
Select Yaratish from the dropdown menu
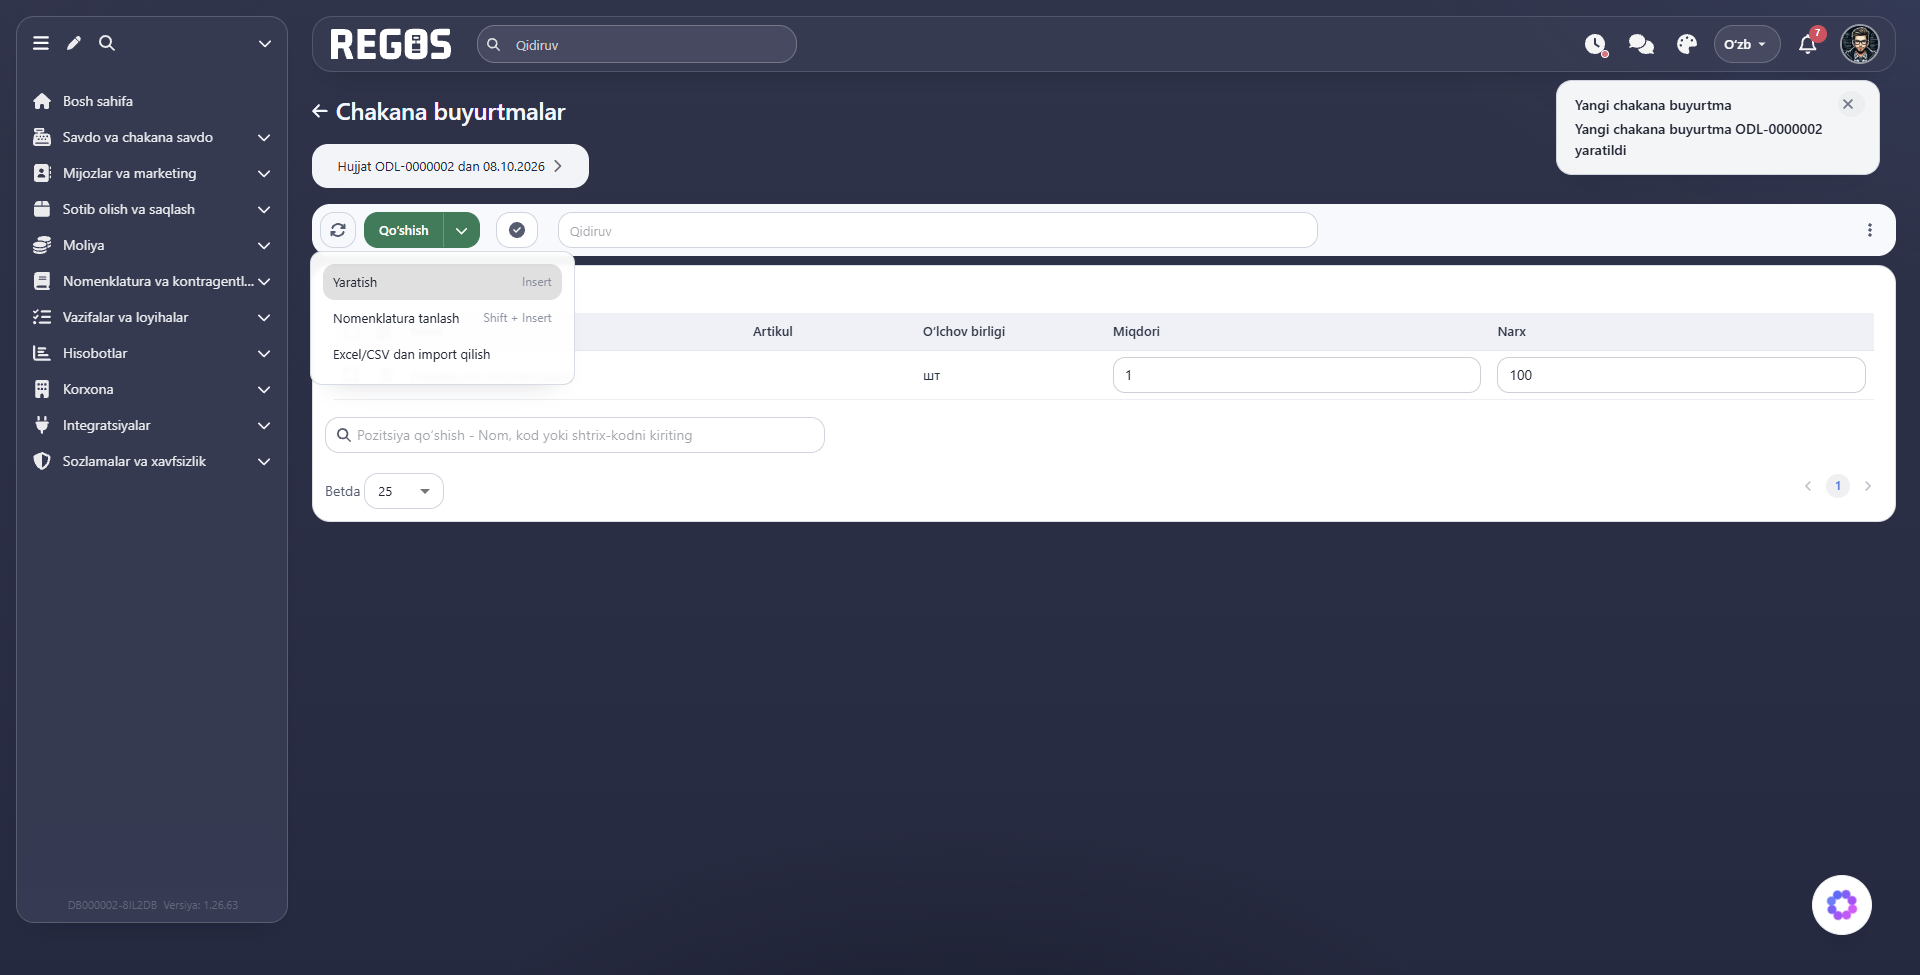(442, 282)
